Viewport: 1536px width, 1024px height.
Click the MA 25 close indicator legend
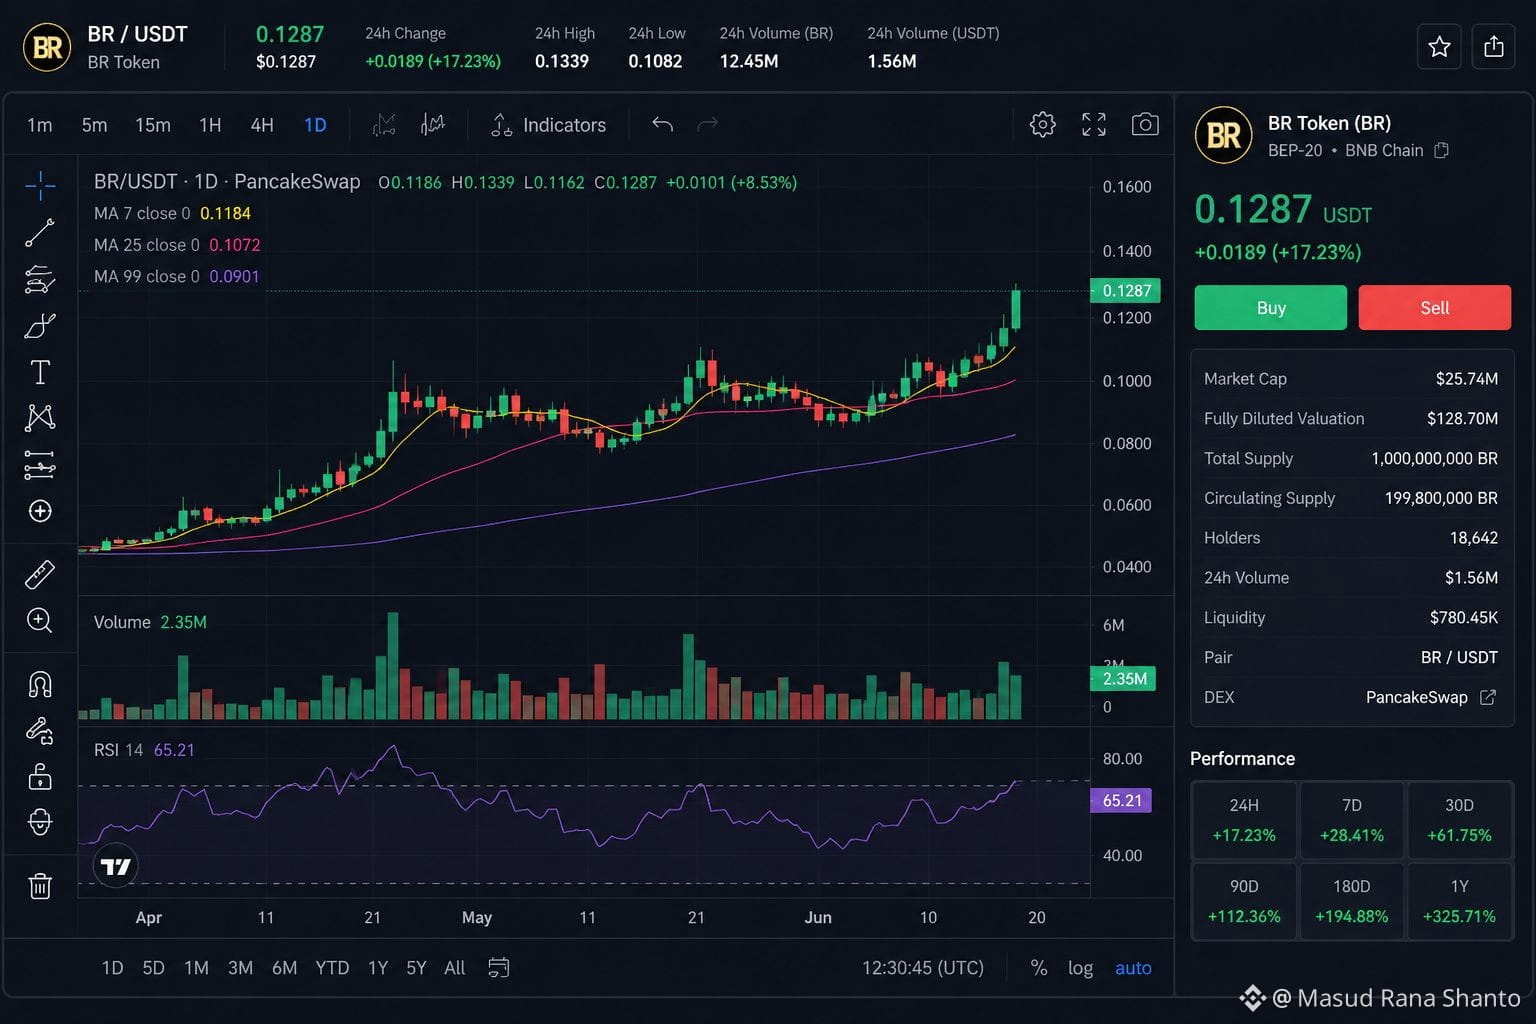(177, 245)
